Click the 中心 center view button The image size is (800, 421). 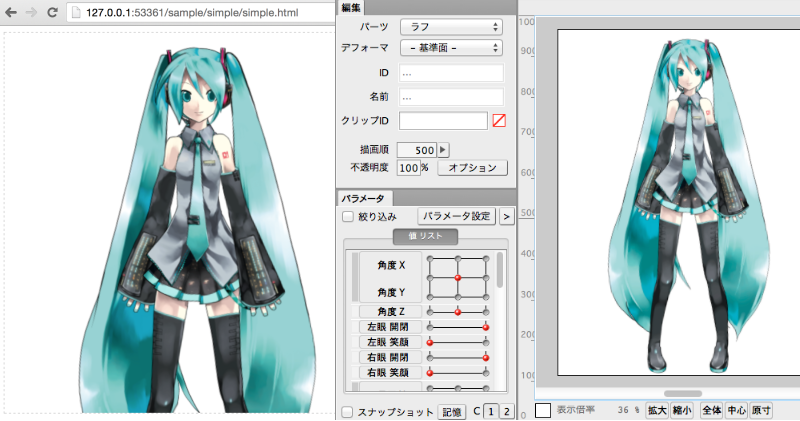coord(736,410)
